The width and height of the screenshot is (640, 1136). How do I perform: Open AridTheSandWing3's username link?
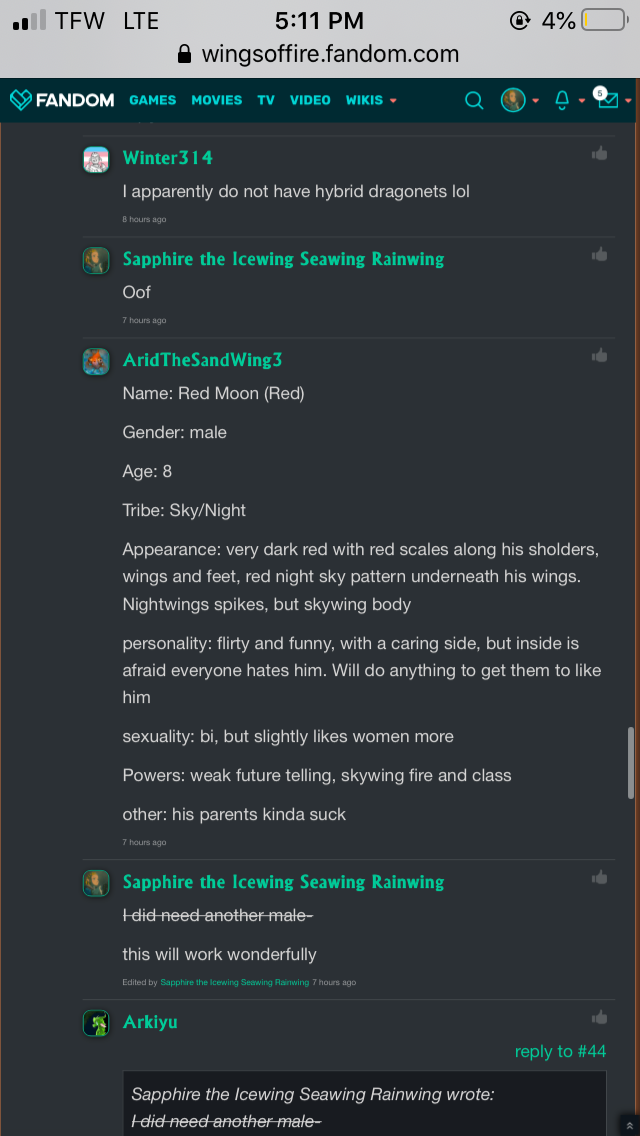tap(202, 360)
